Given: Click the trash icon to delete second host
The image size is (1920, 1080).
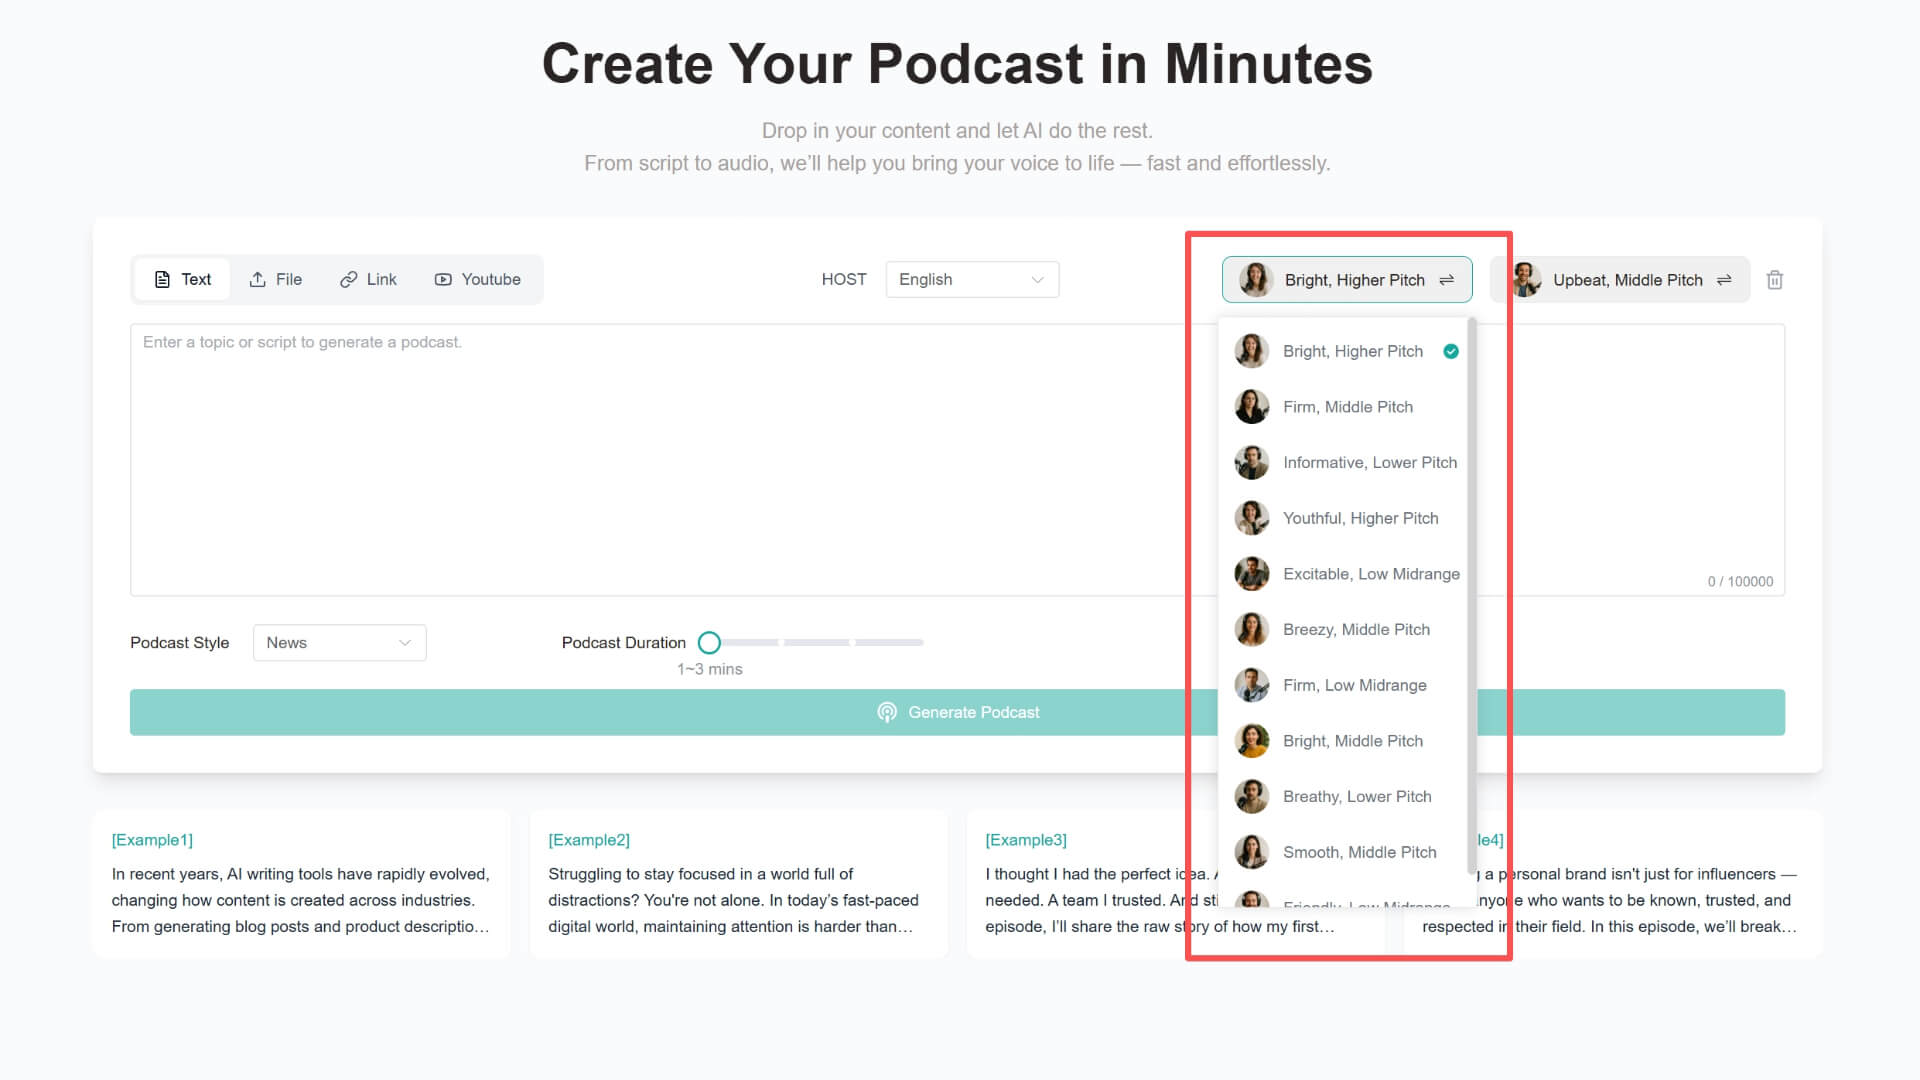Looking at the screenshot, I should tap(1774, 280).
